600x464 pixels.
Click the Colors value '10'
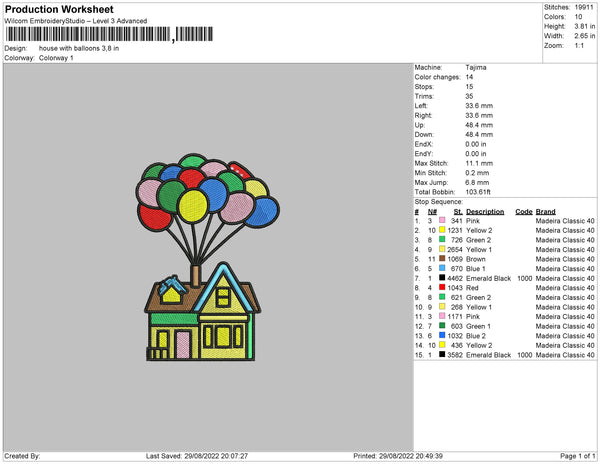(x=578, y=17)
